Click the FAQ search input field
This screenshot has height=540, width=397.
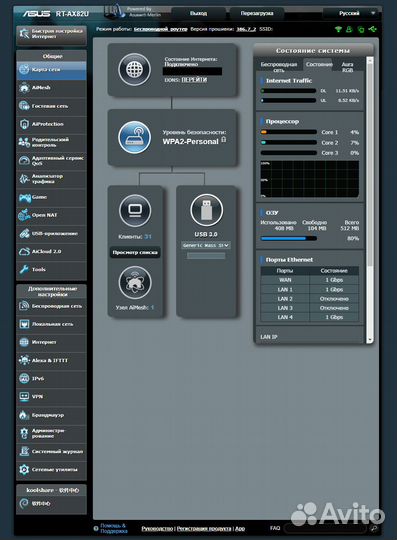326,528
